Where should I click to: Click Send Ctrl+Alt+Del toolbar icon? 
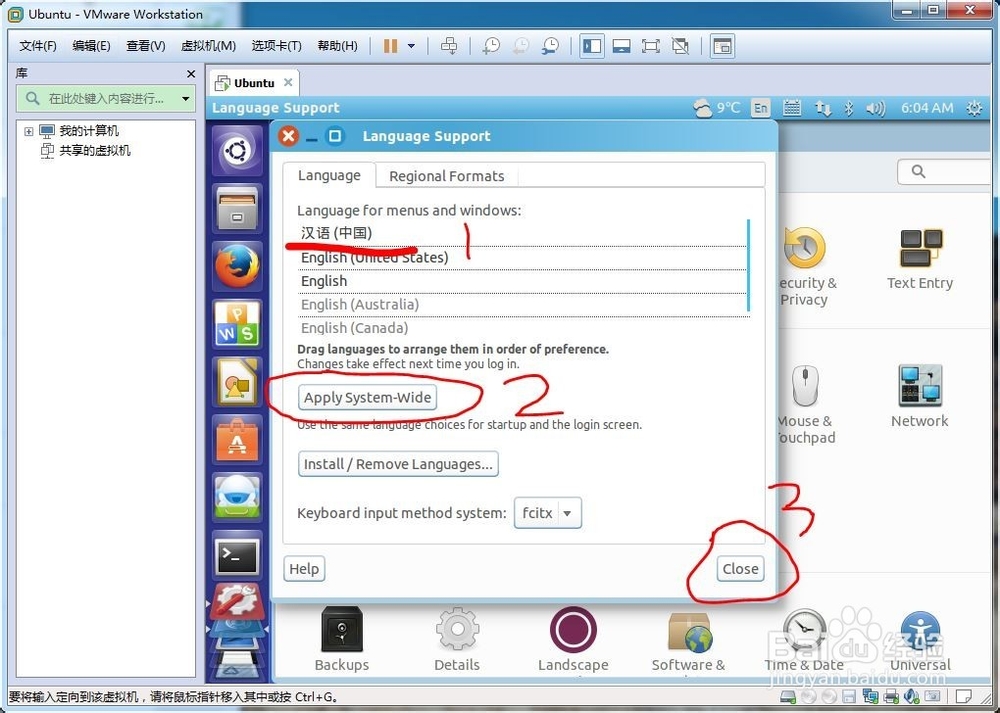449,46
